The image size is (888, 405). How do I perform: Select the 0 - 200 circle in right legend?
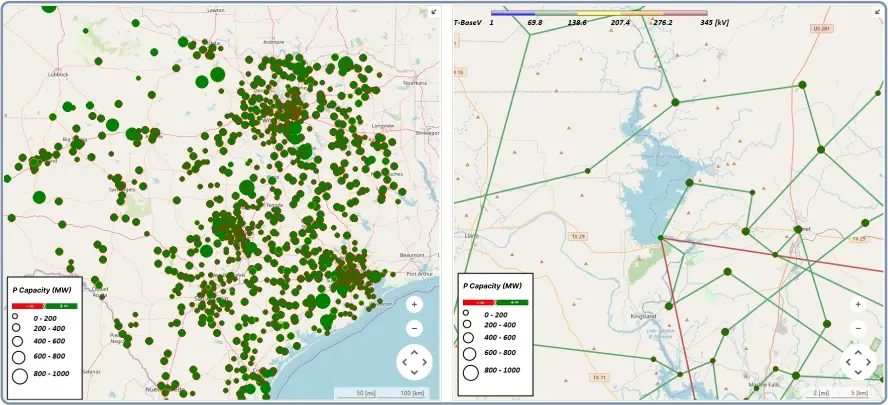[466, 313]
